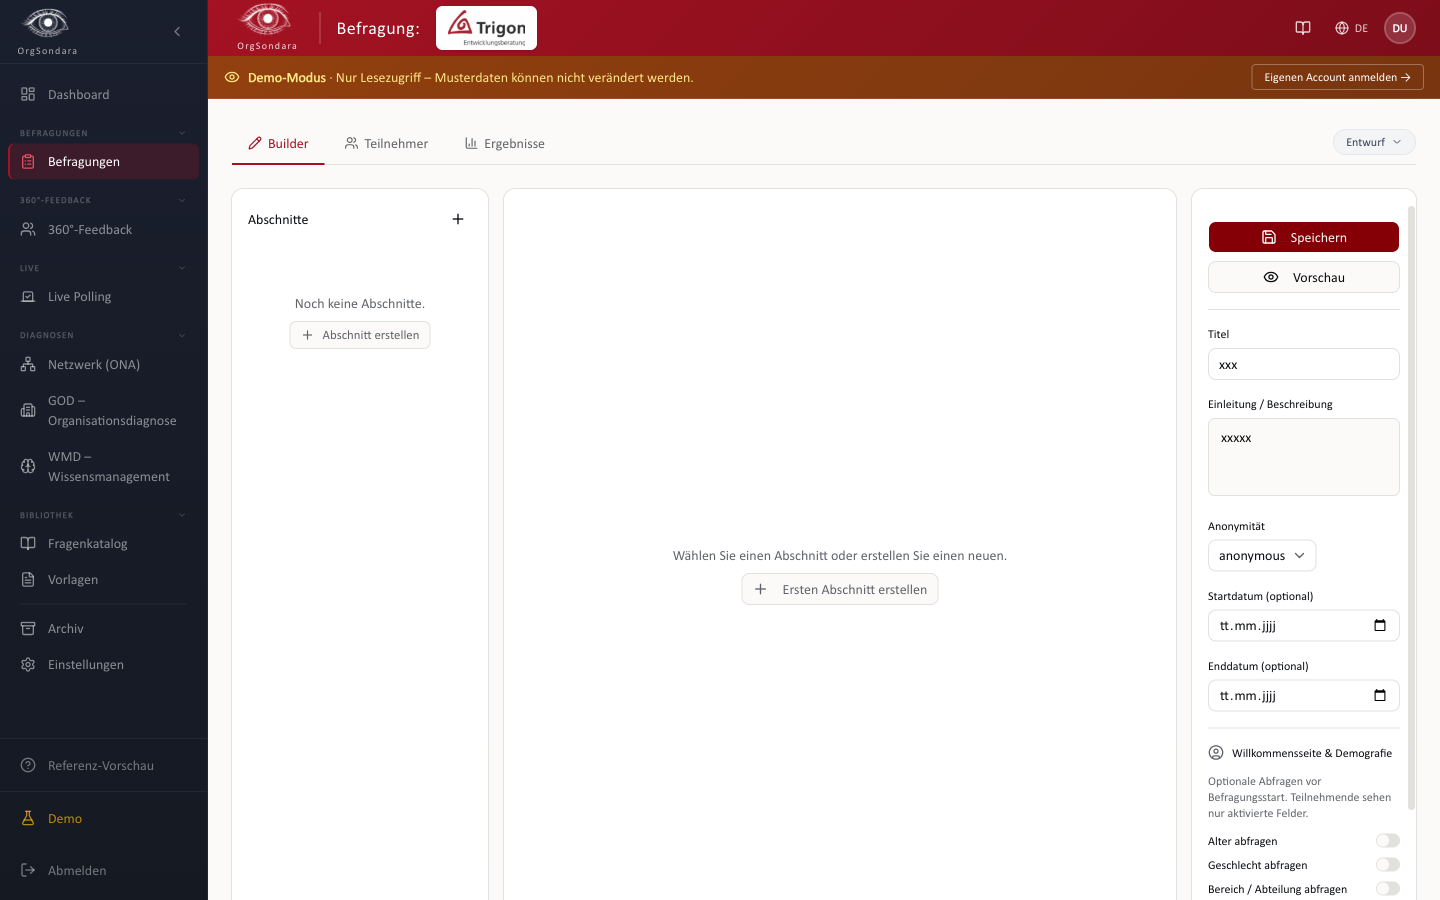Open Befragungen in the sidebar
Screen dimensions: 1440x900
[104, 161]
